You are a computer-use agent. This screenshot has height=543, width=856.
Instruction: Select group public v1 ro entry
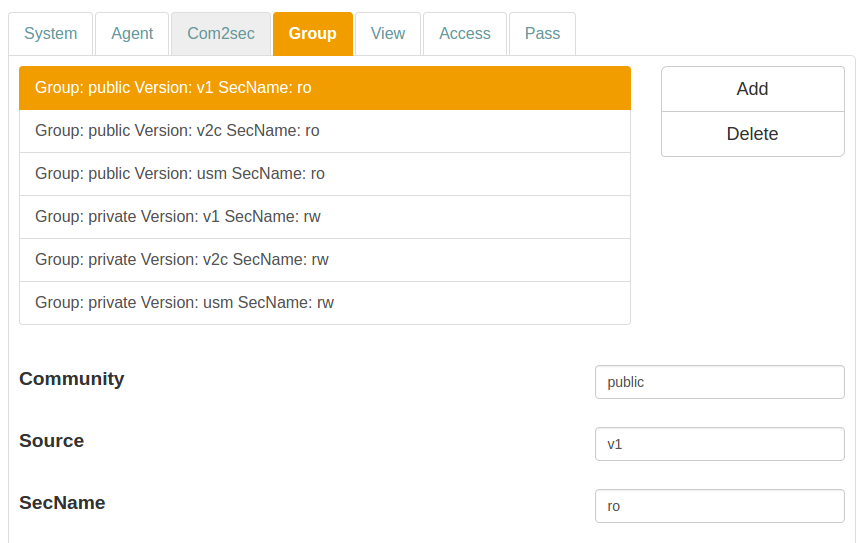click(x=324, y=88)
